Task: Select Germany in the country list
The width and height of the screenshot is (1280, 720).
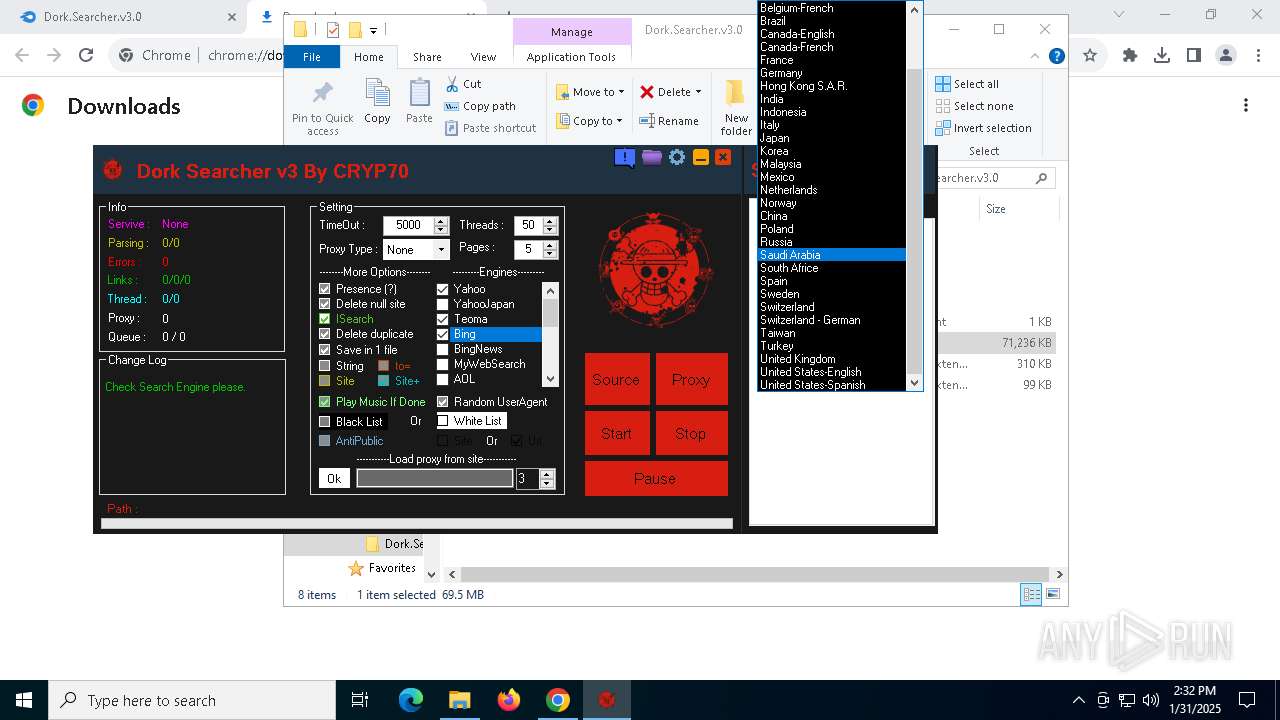Action: click(832, 73)
